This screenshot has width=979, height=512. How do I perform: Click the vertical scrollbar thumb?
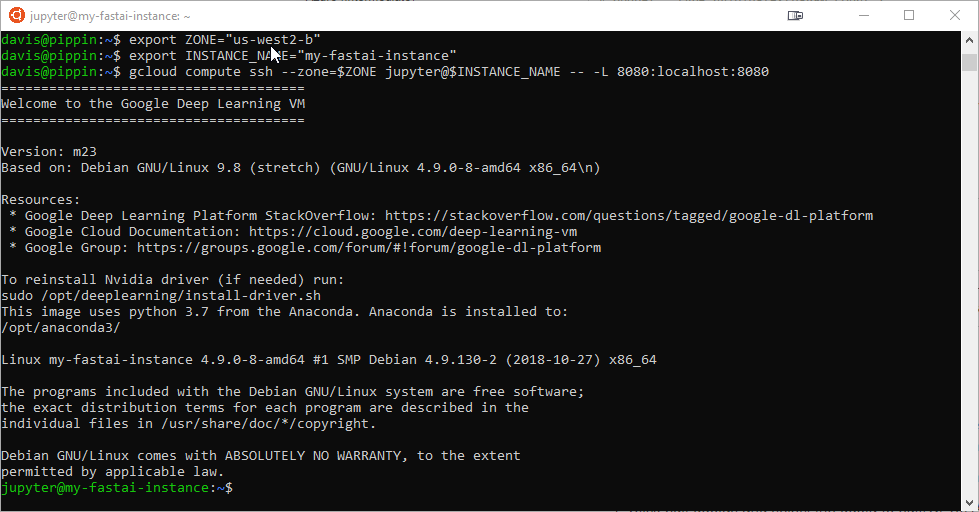point(969,62)
